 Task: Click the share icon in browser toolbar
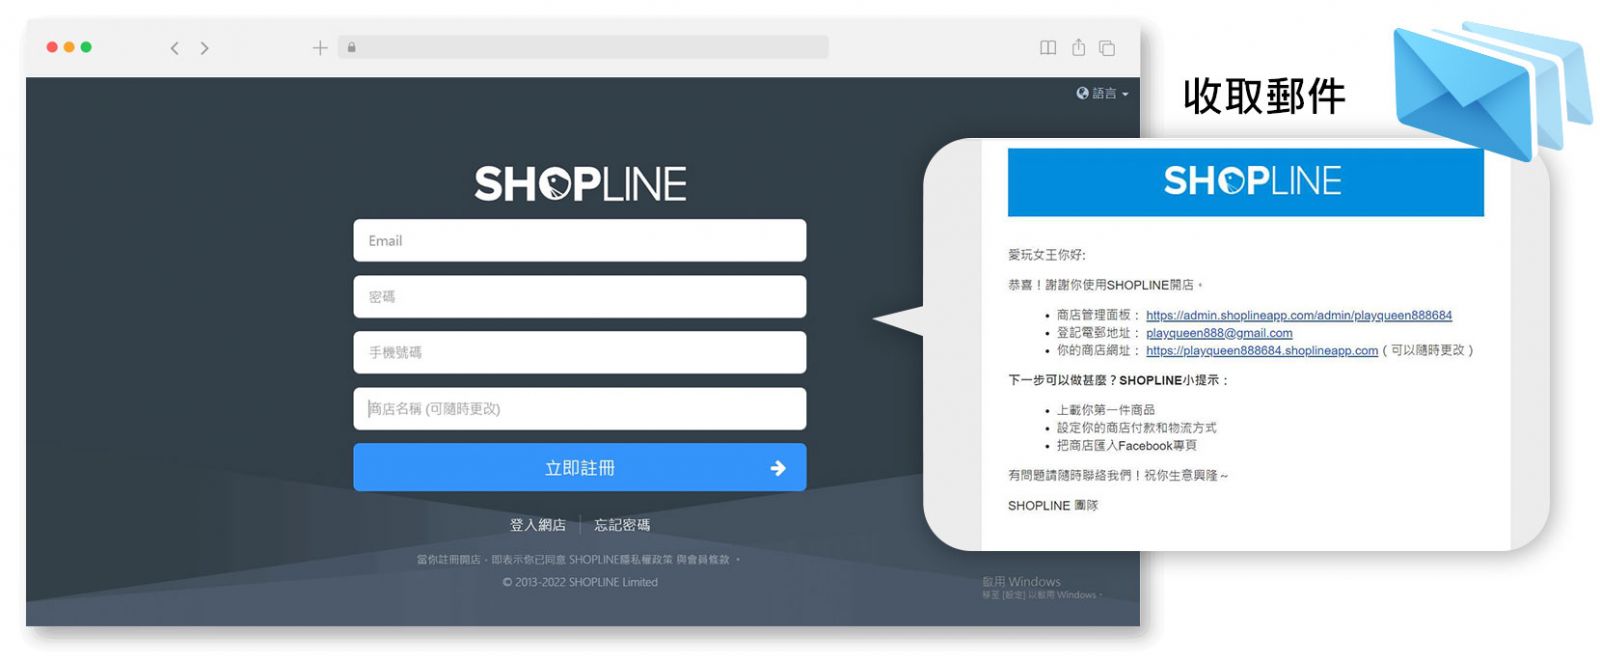[x=1078, y=47]
